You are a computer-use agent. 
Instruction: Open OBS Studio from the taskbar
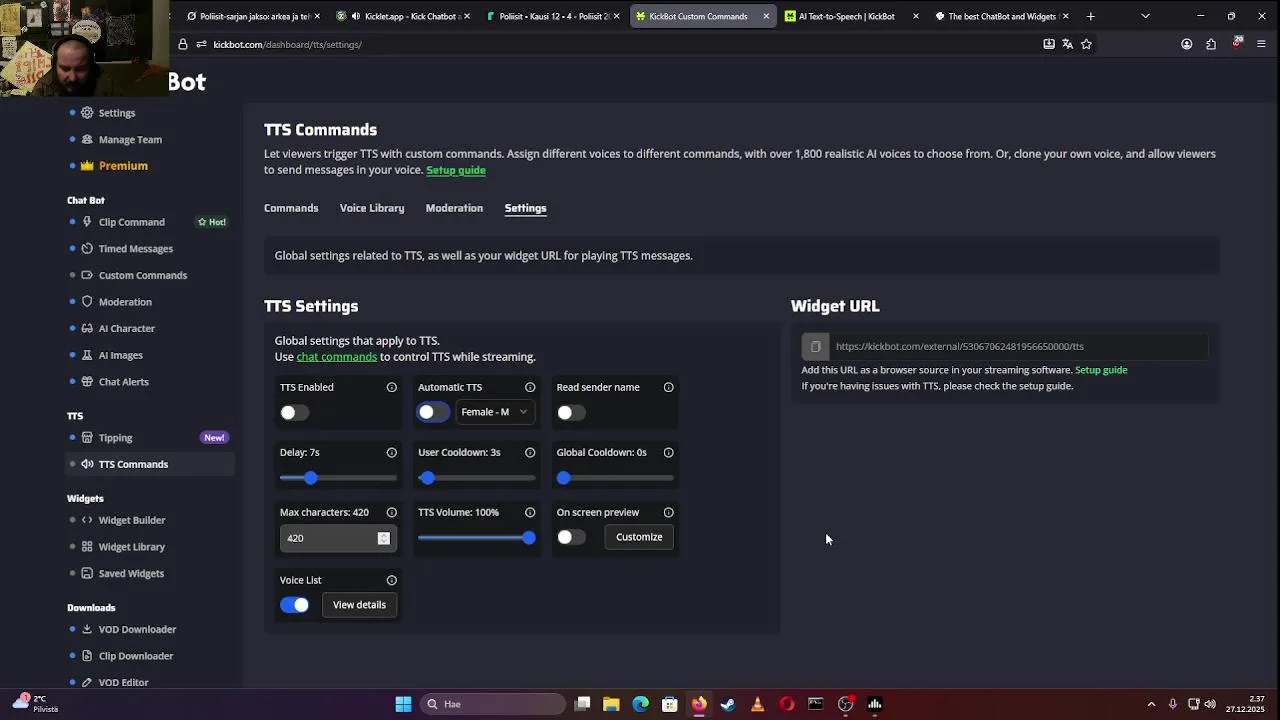845,704
